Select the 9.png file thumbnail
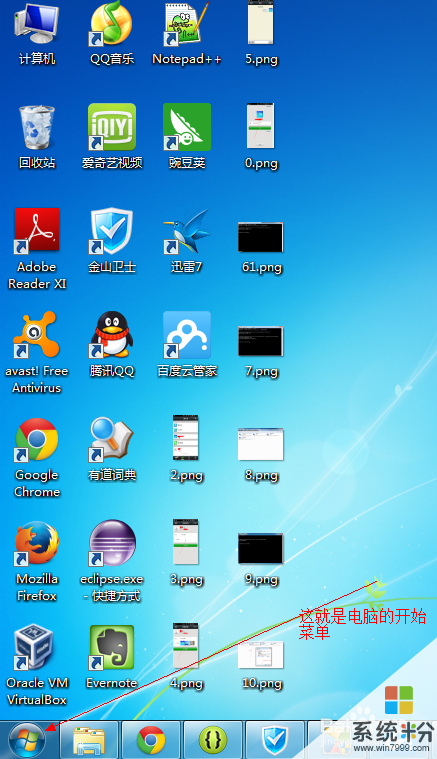The height and width of the screenshot is (759, 437). (x=261, y=548)
